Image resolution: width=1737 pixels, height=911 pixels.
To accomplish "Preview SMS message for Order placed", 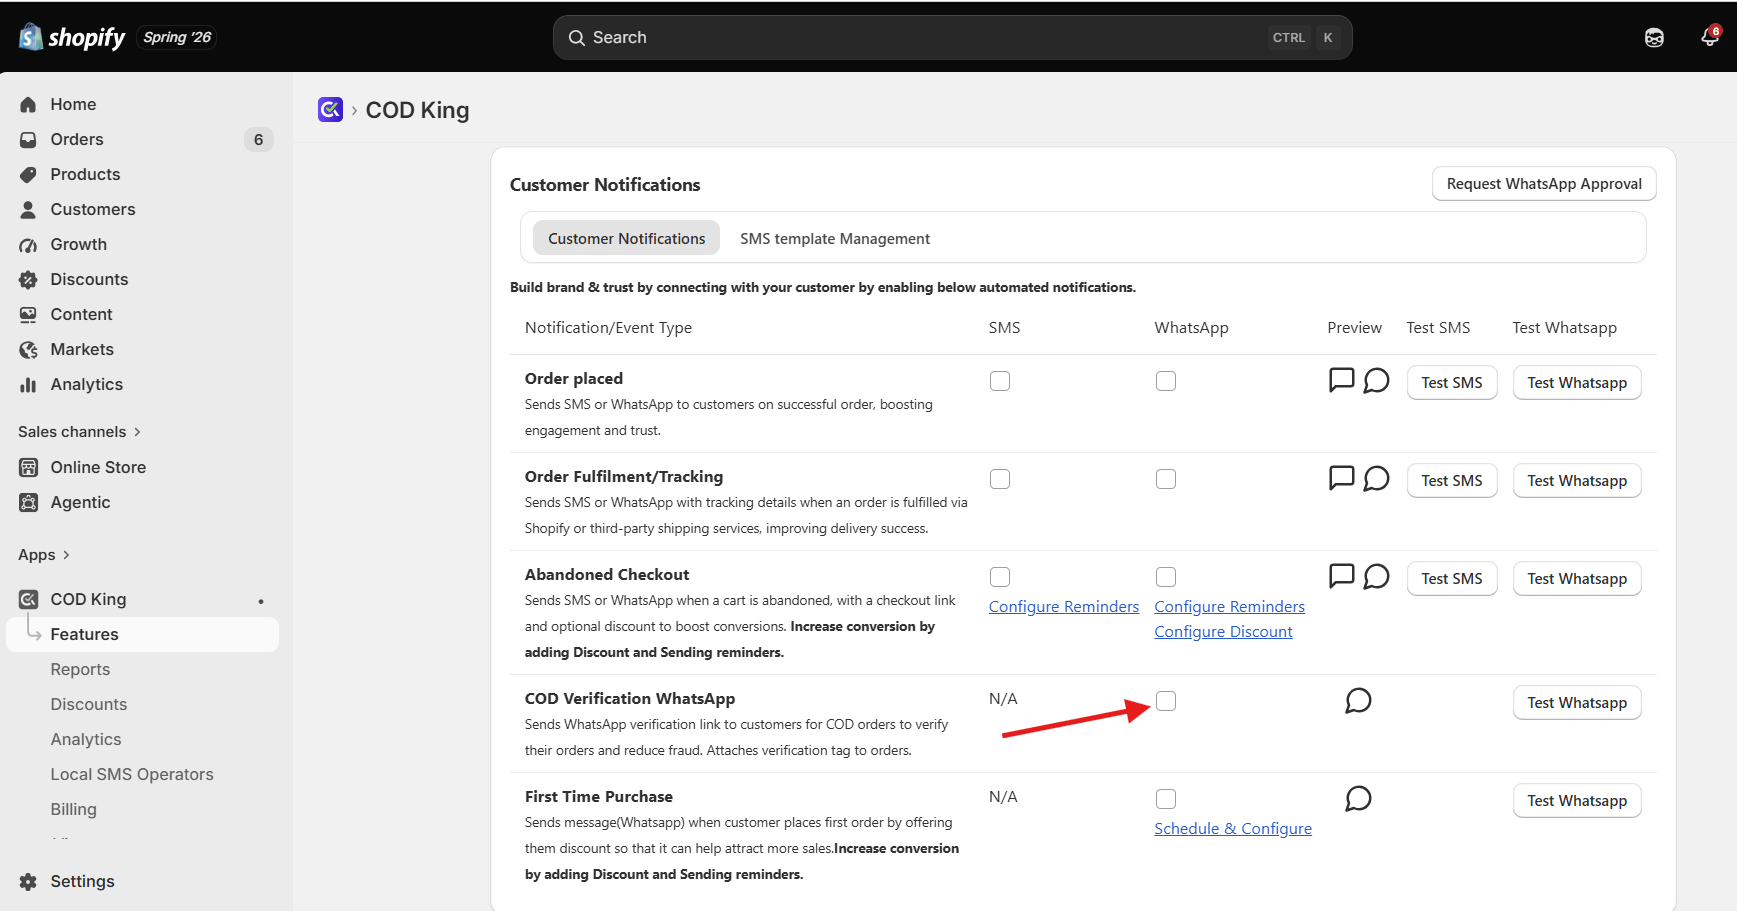I will point(1341,380).
